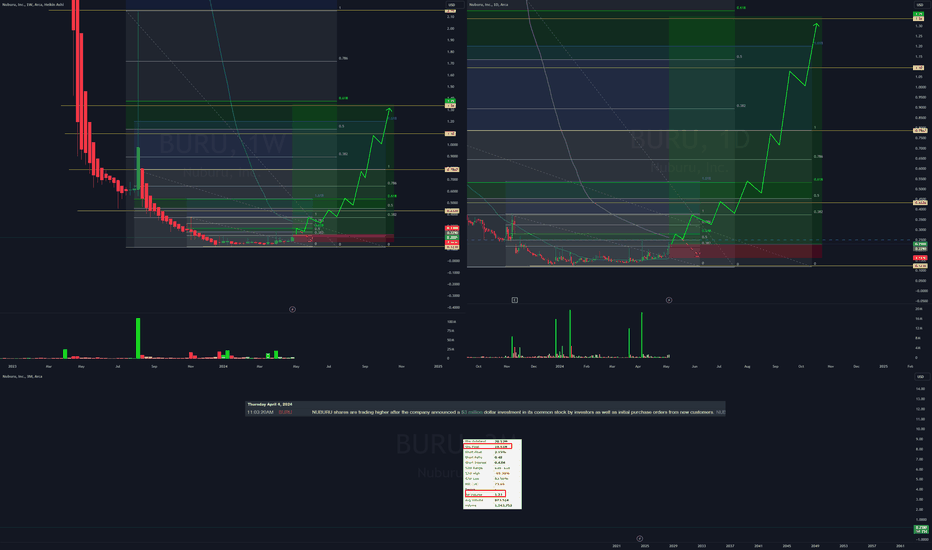This screenshot has height=550, width=932.
Task: Select green projection arrow tip on daily chart
Action: point(816,24)
